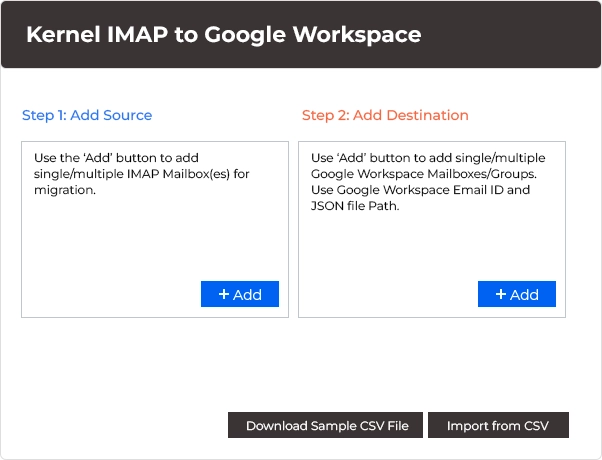Click blank area left of Download Sample CSV
The height and width of the screenshot is (460, 602).
point(120,425)
